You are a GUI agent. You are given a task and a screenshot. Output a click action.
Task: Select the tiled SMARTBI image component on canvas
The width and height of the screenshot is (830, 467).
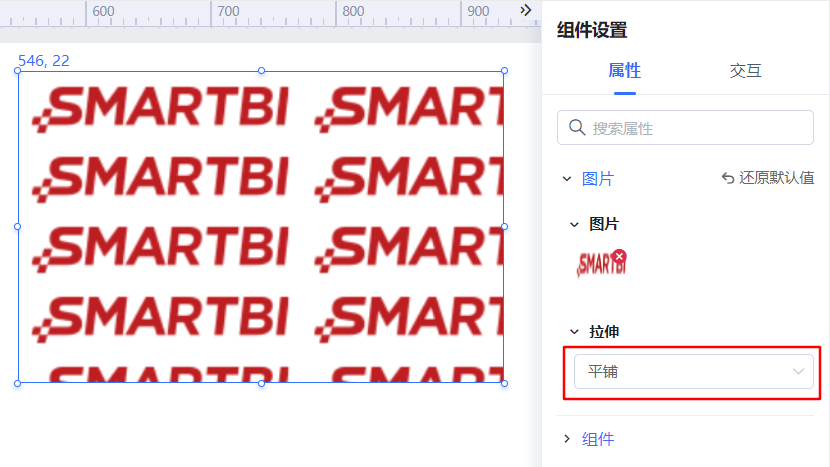point(261,227)
